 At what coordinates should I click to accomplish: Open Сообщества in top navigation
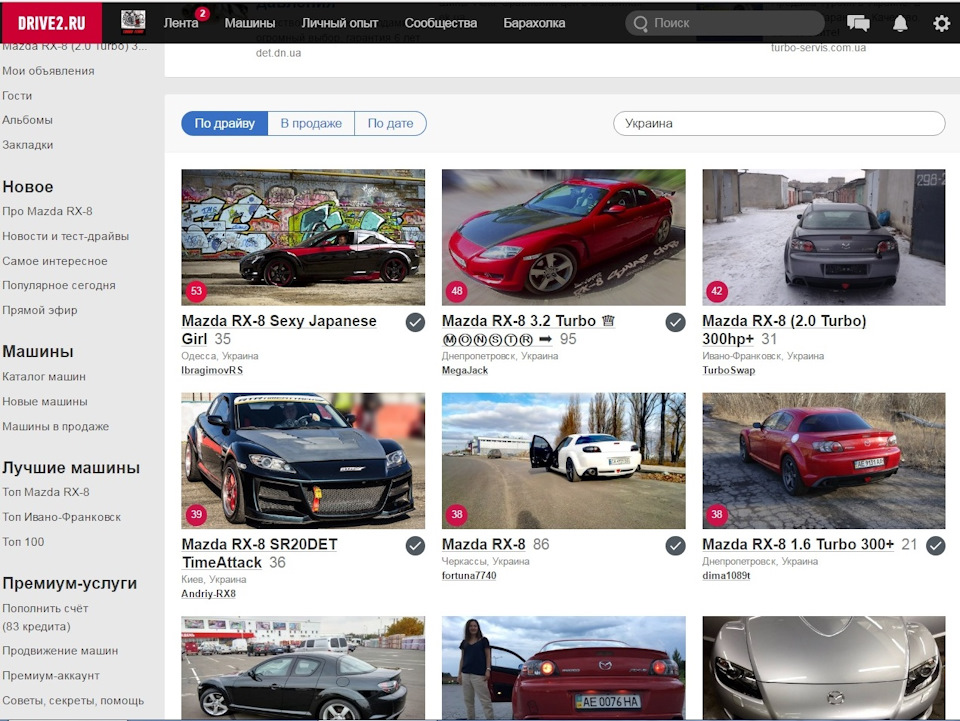[441, 23]
